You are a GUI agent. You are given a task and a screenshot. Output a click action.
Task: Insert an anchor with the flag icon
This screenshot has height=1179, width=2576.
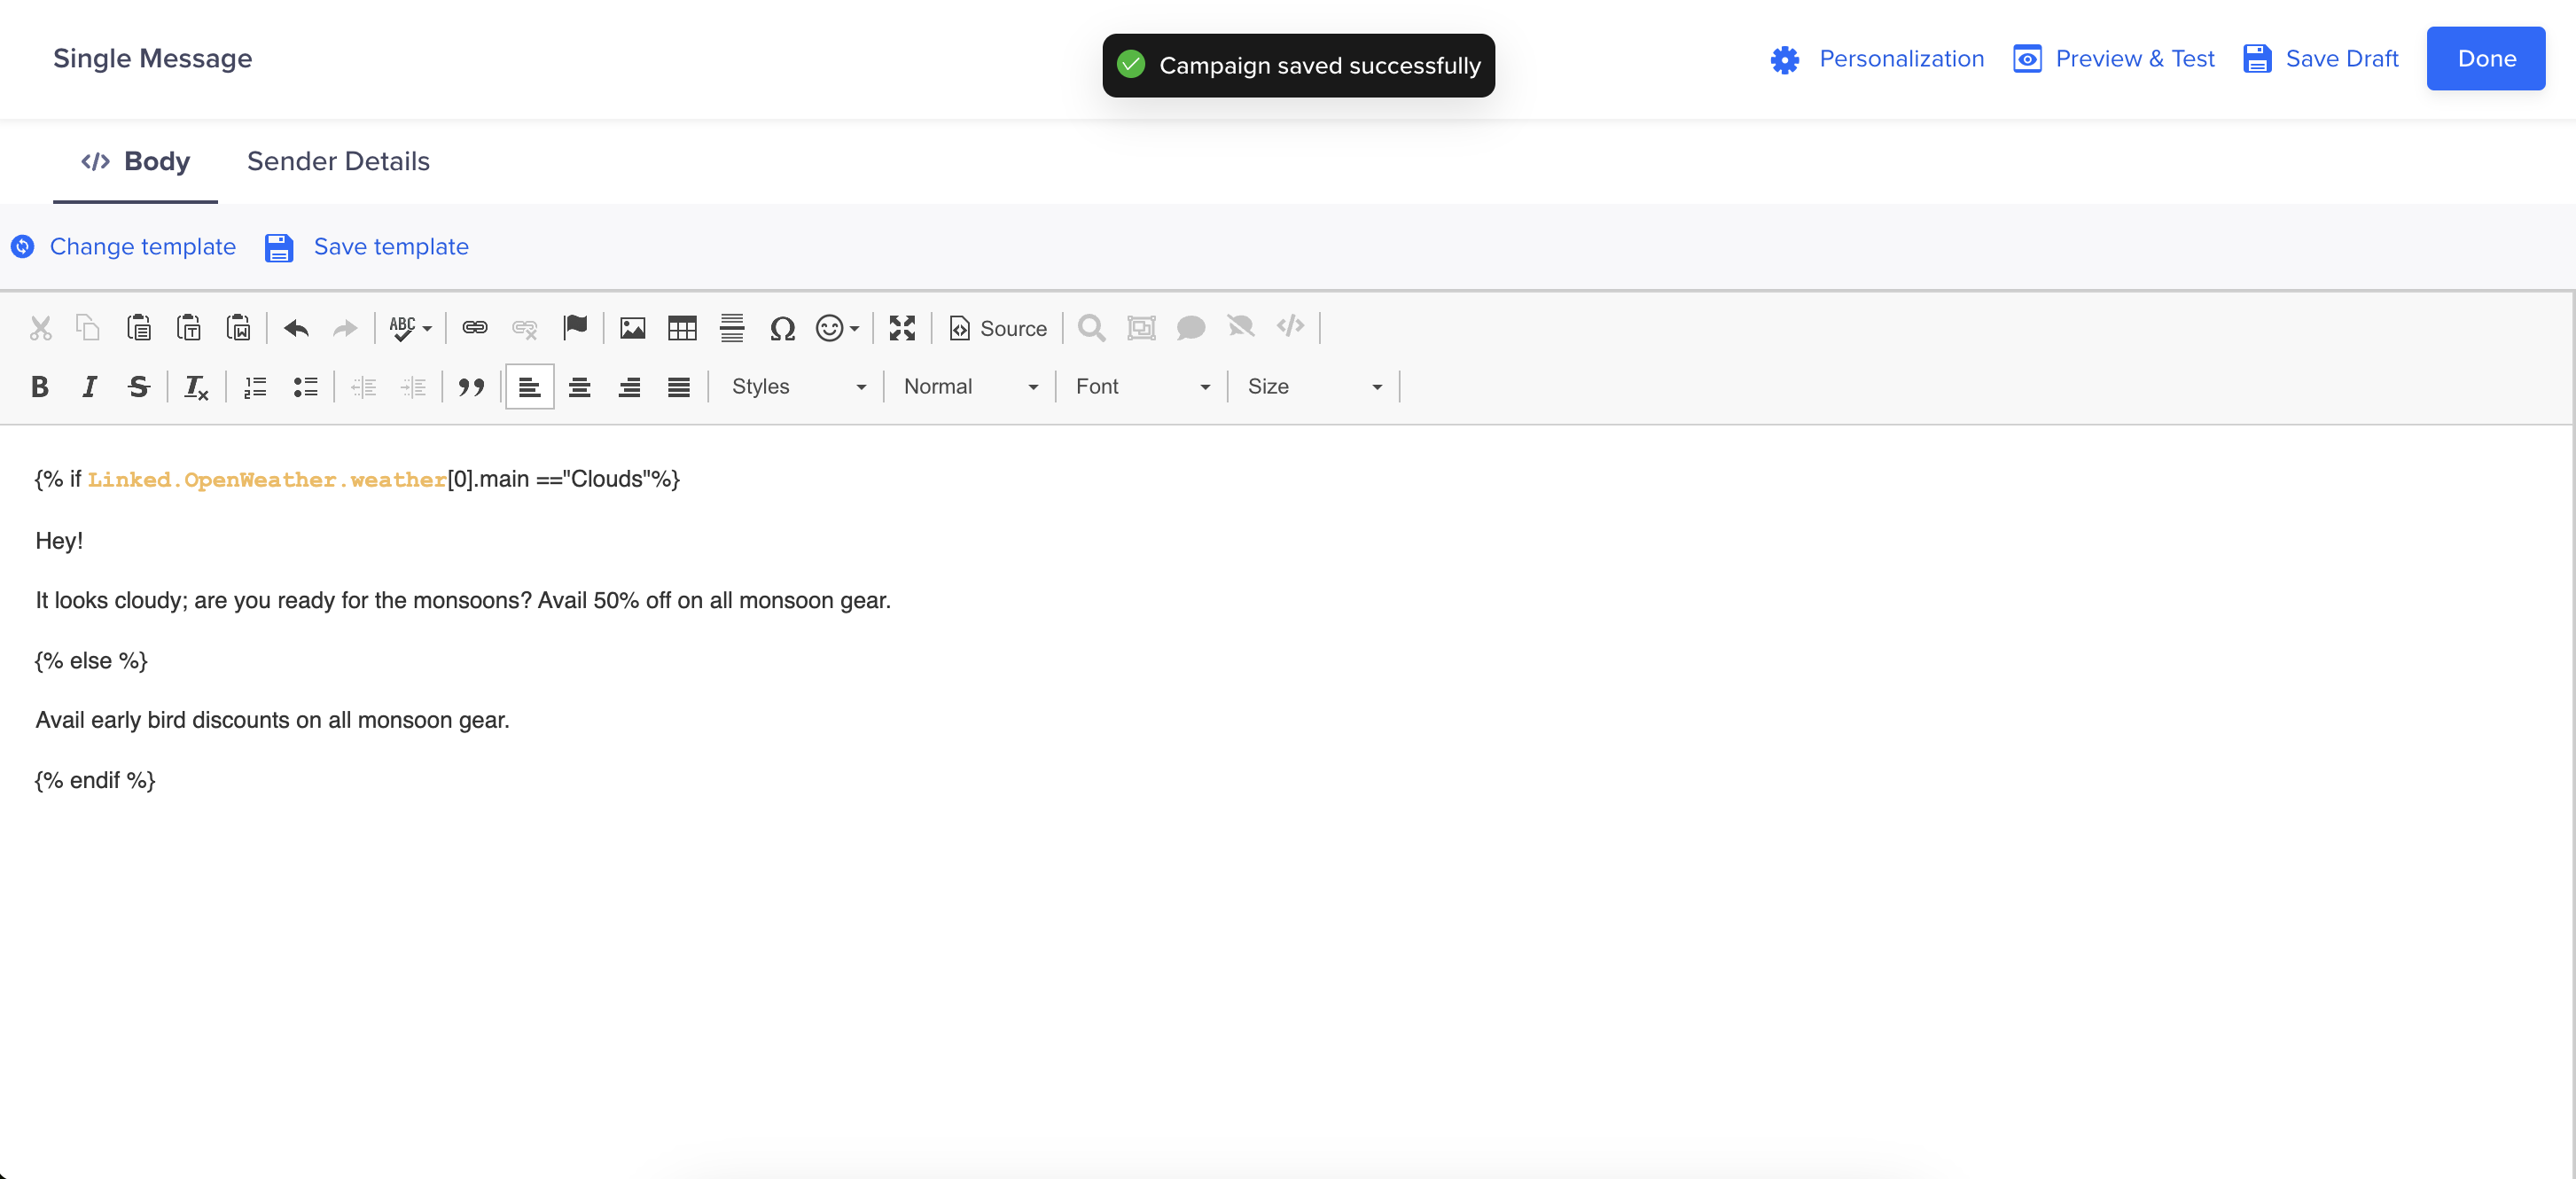click(575, 328)
